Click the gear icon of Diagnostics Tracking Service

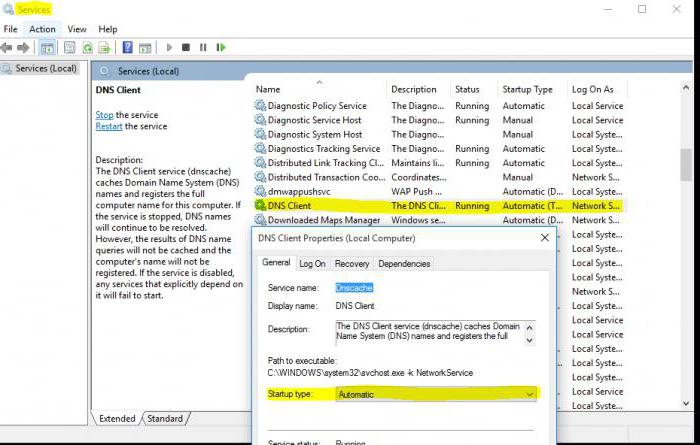click(x=260, y=148)
